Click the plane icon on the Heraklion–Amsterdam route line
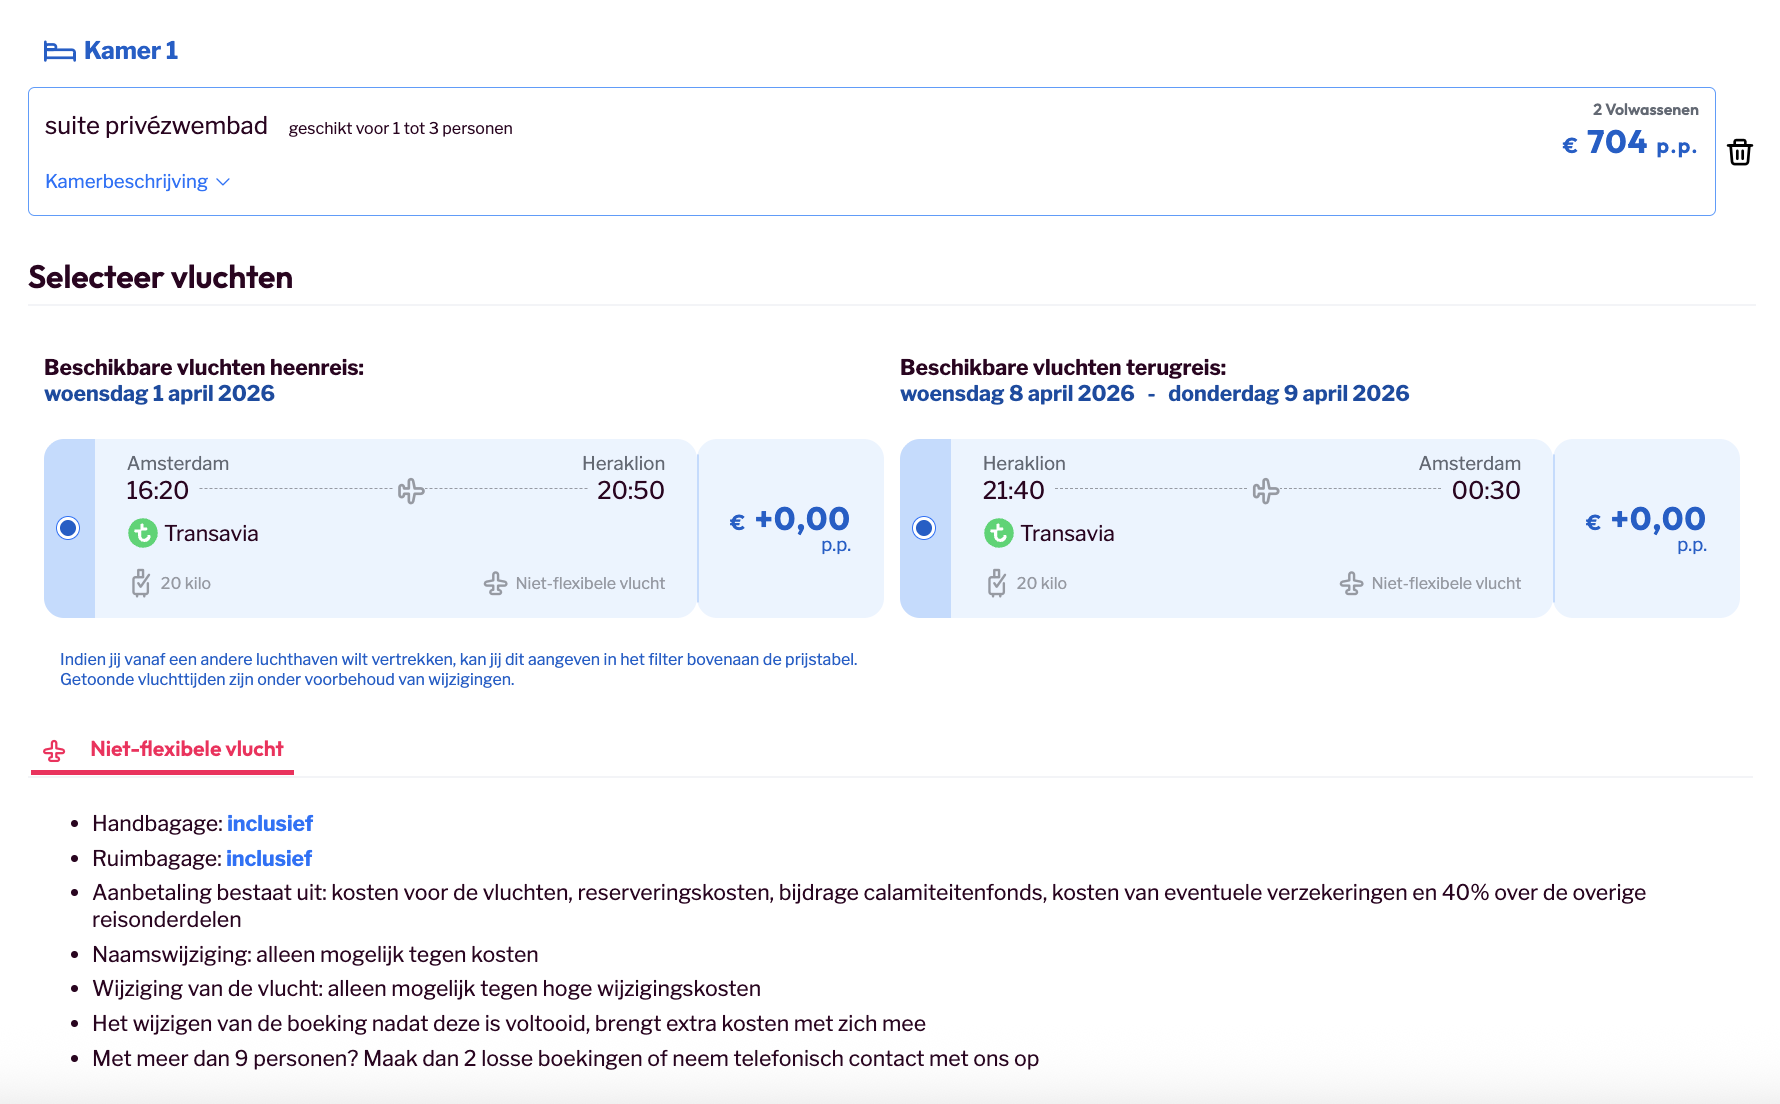The image size is (1780, 1104). (1266, 491)
